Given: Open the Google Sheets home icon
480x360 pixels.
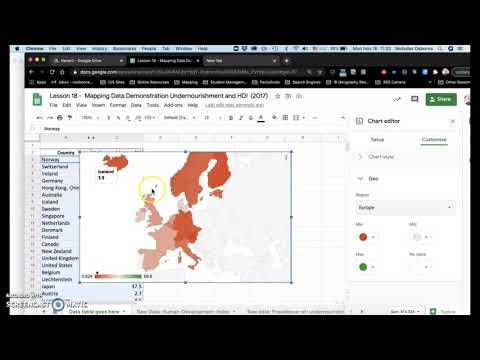Looking at the screenshot, I should pos(37,99).
